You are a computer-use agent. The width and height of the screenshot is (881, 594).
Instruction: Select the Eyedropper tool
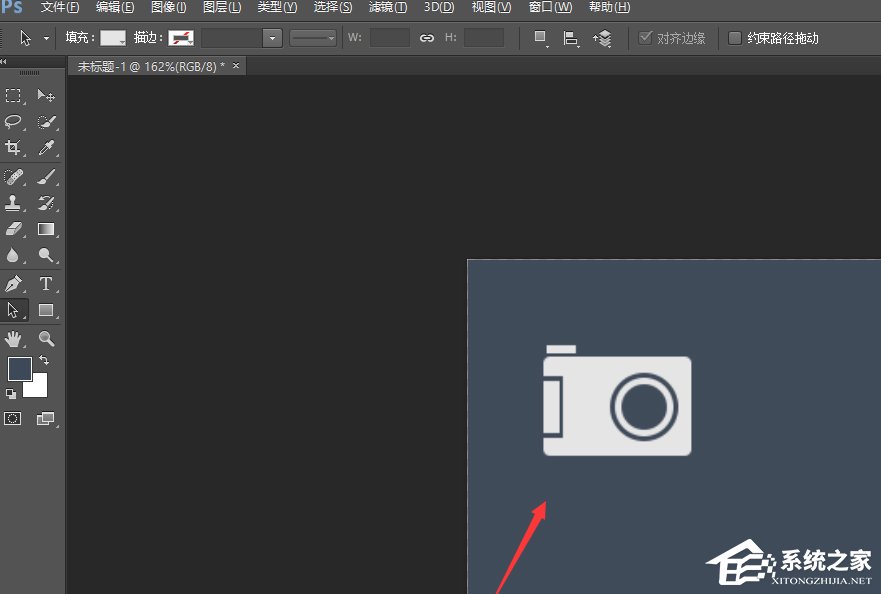click(x=46, y=147)
